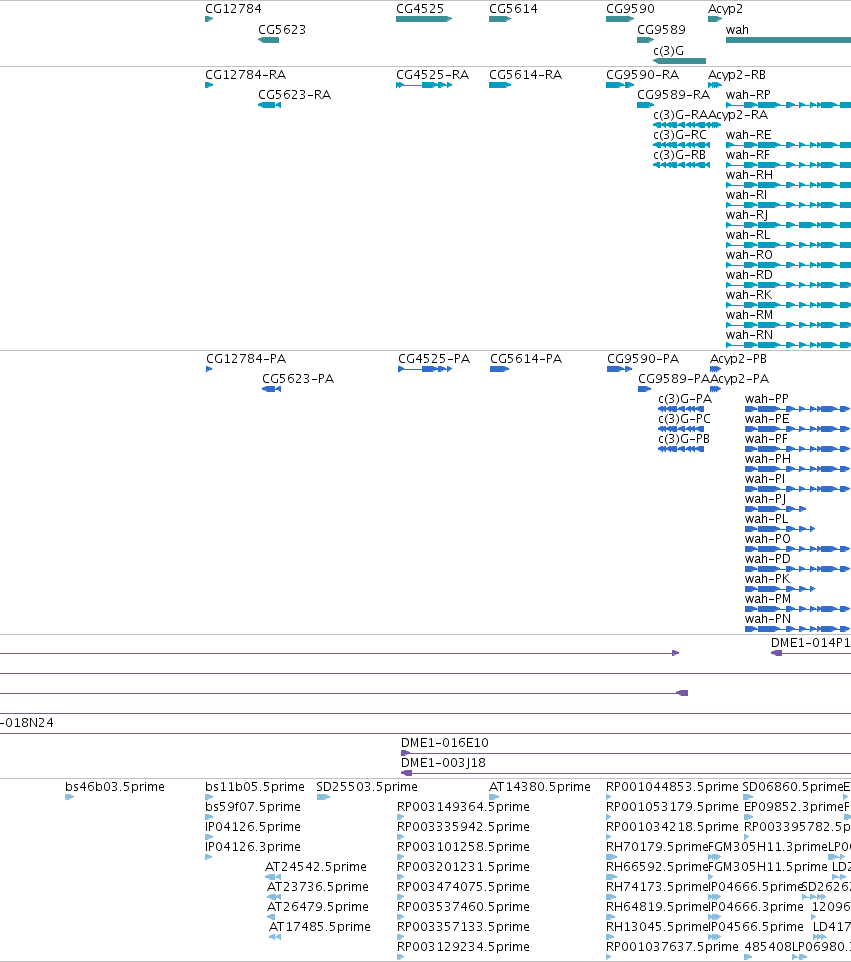The width and height of the screenshot is (851, 962).
Task: Click the c(3)G gene label
Action: click(668, 50)
